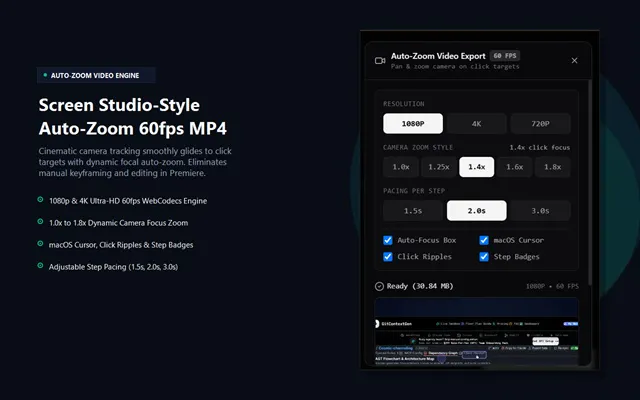Choose 1.6x camera zoom style
The image size is (640, 400).
(x=514, y=167)
